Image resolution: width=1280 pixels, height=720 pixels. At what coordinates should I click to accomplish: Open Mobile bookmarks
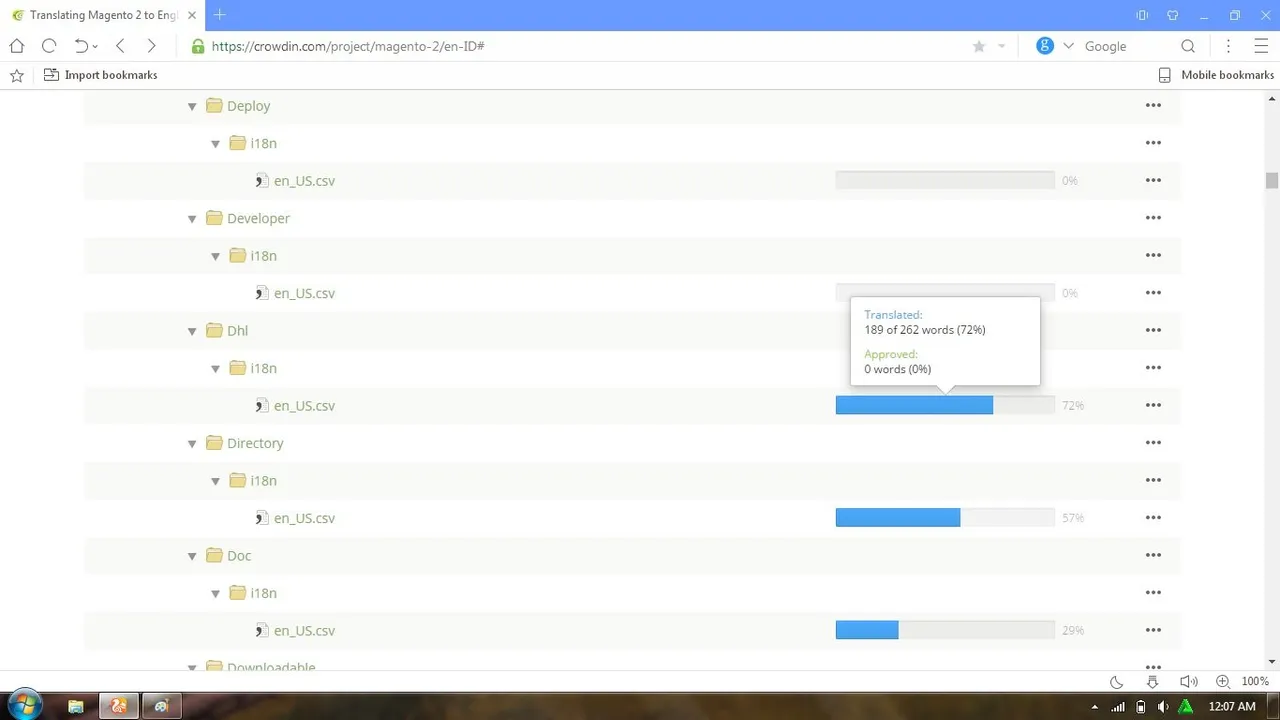click(1216, 75)
